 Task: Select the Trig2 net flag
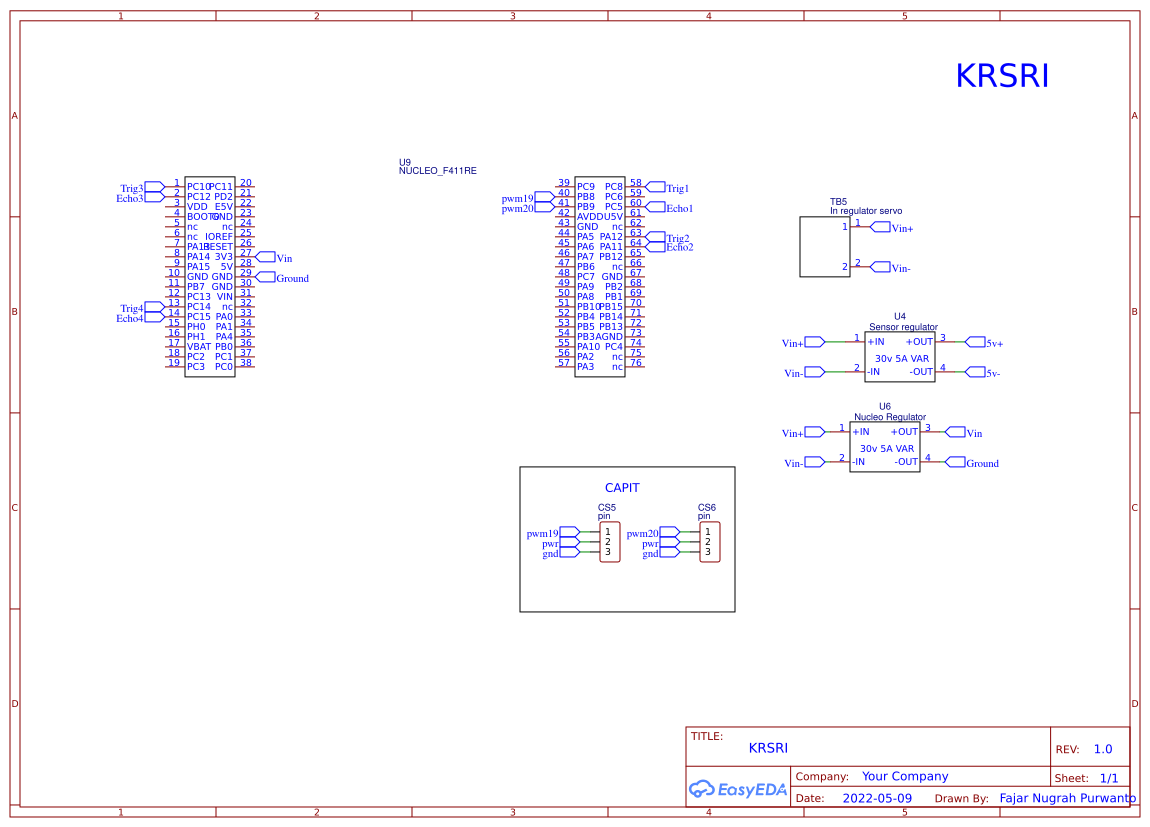[656, 237]
